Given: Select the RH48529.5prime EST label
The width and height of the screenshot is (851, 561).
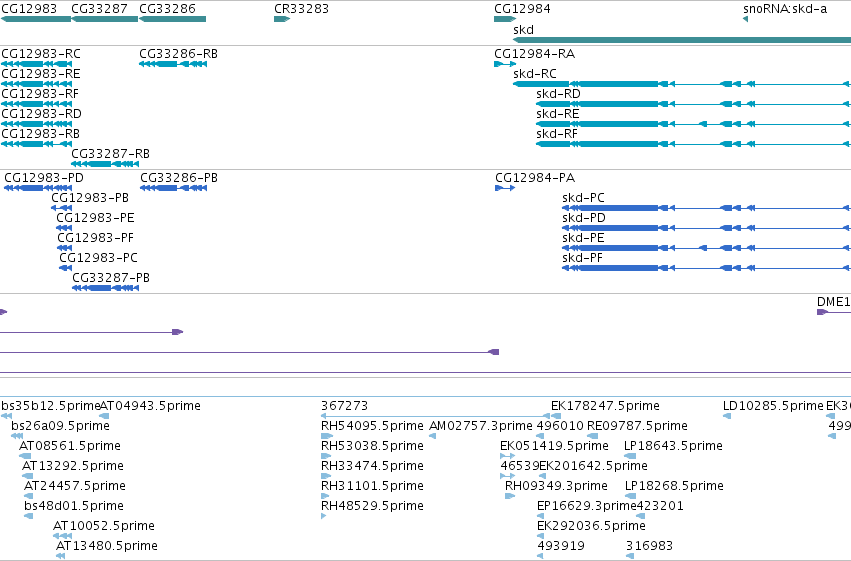Looking at the screenshot, I should [x=372, y=506].
